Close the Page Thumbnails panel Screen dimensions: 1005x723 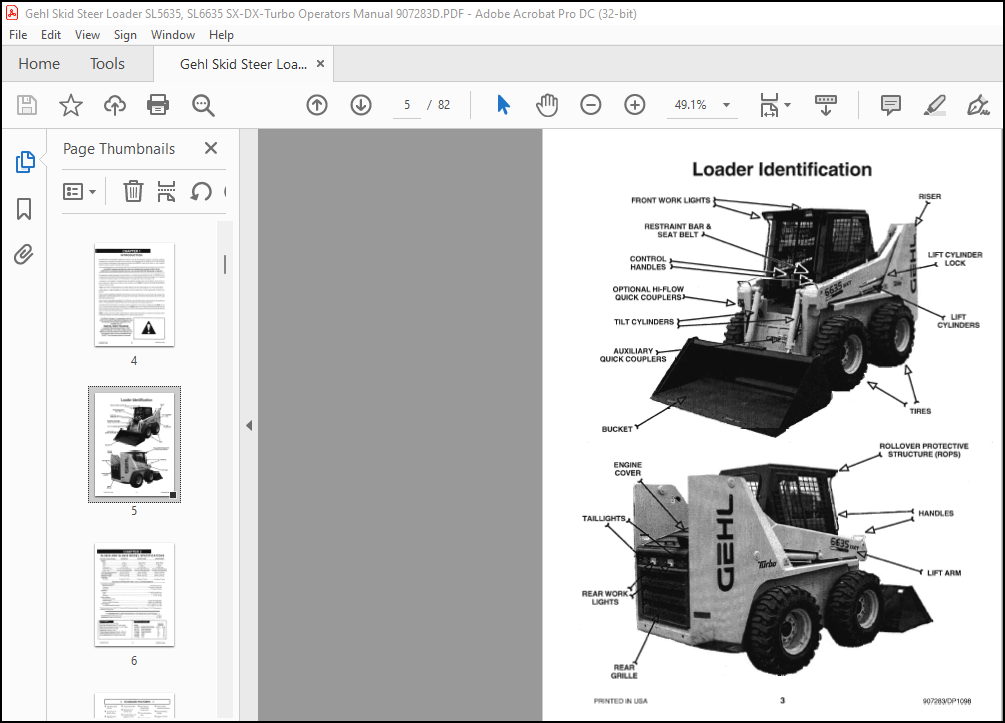(x=211, y=148)
